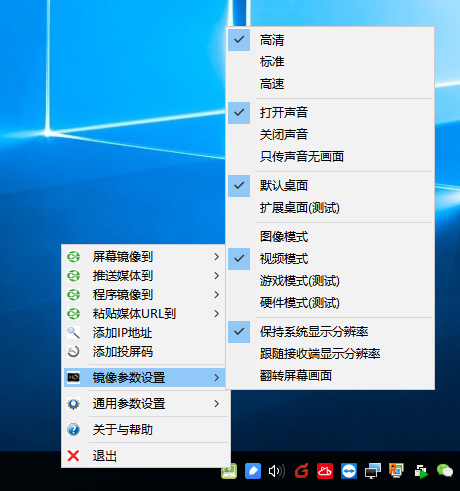
Task: Open the WeChat tray icon
Action: (x=445, y=471)
